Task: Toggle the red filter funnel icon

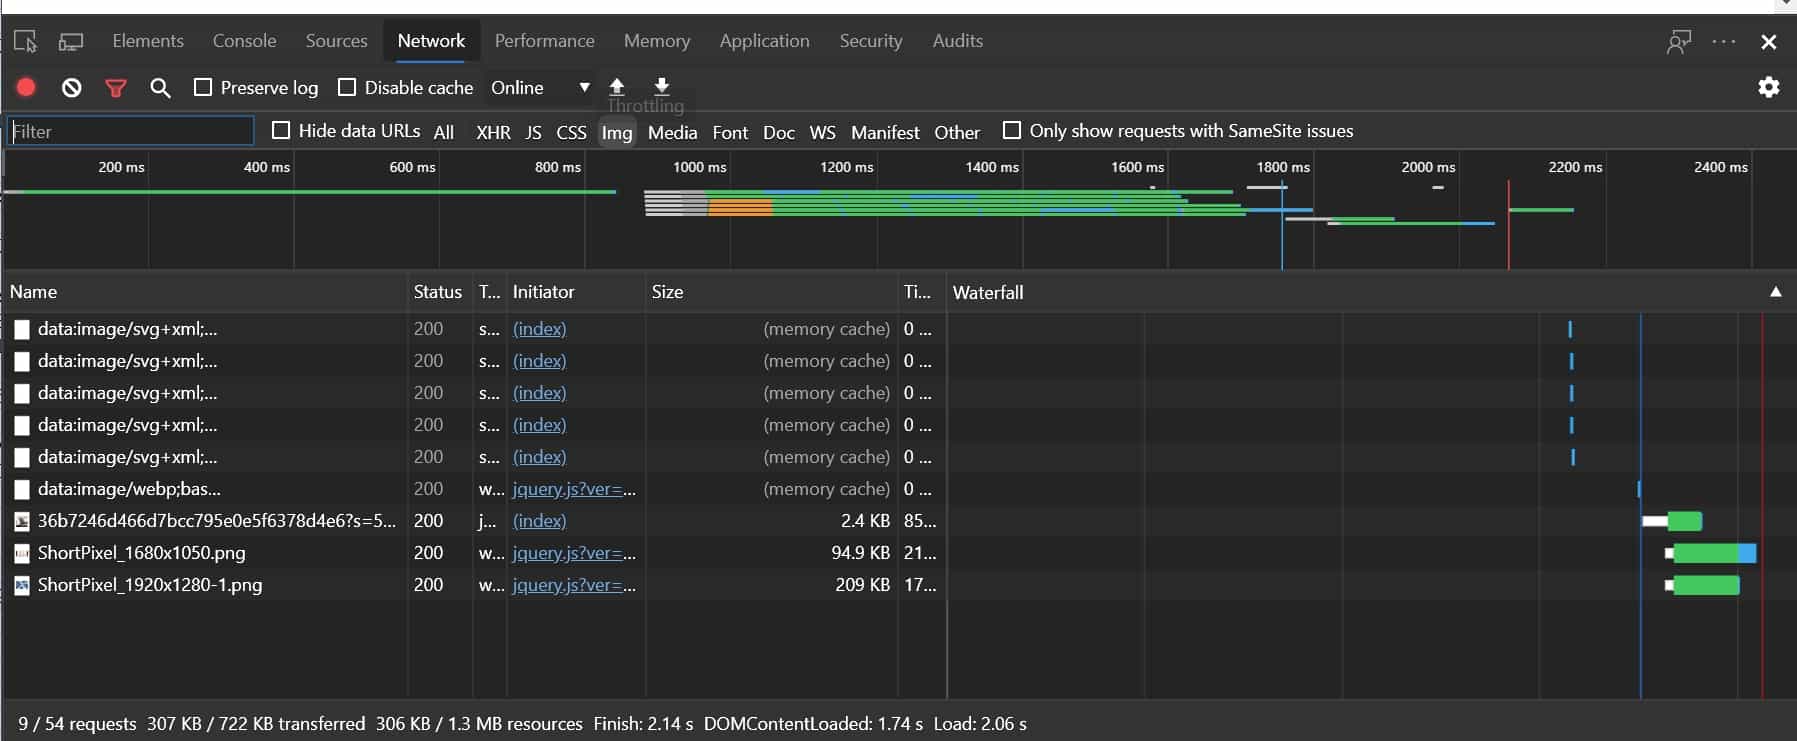Action: [116, 88]
